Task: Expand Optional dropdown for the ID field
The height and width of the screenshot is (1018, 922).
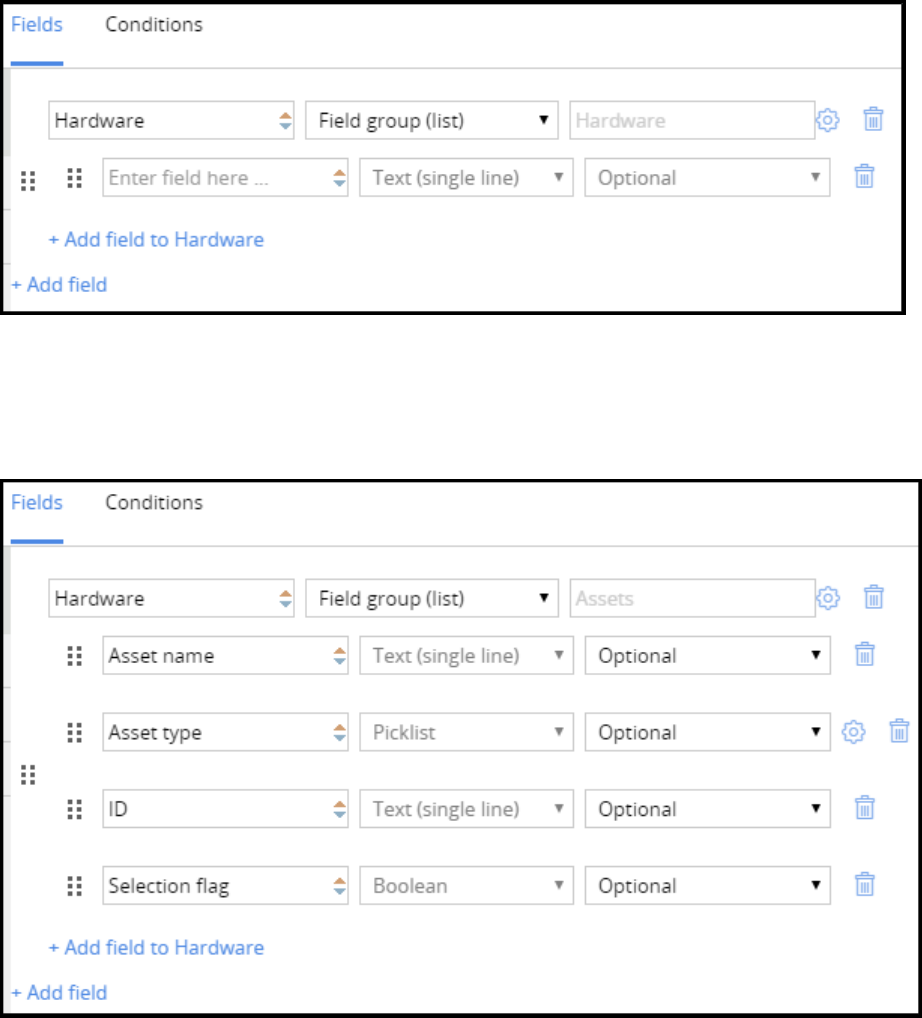Action: 707,808
